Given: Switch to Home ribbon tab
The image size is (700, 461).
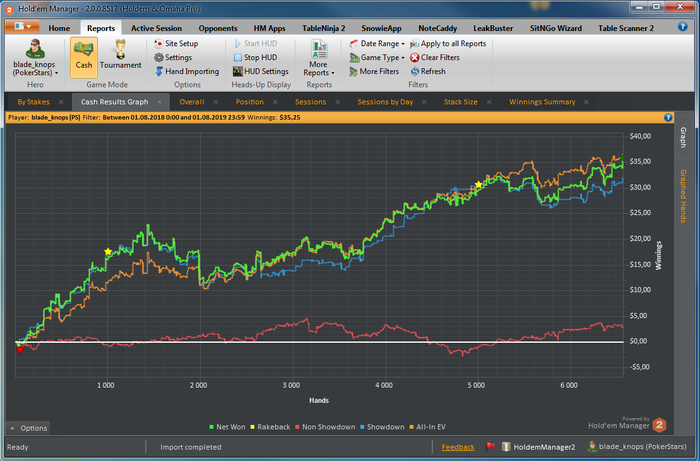Looking at the screenshot, I should (59, 28).
